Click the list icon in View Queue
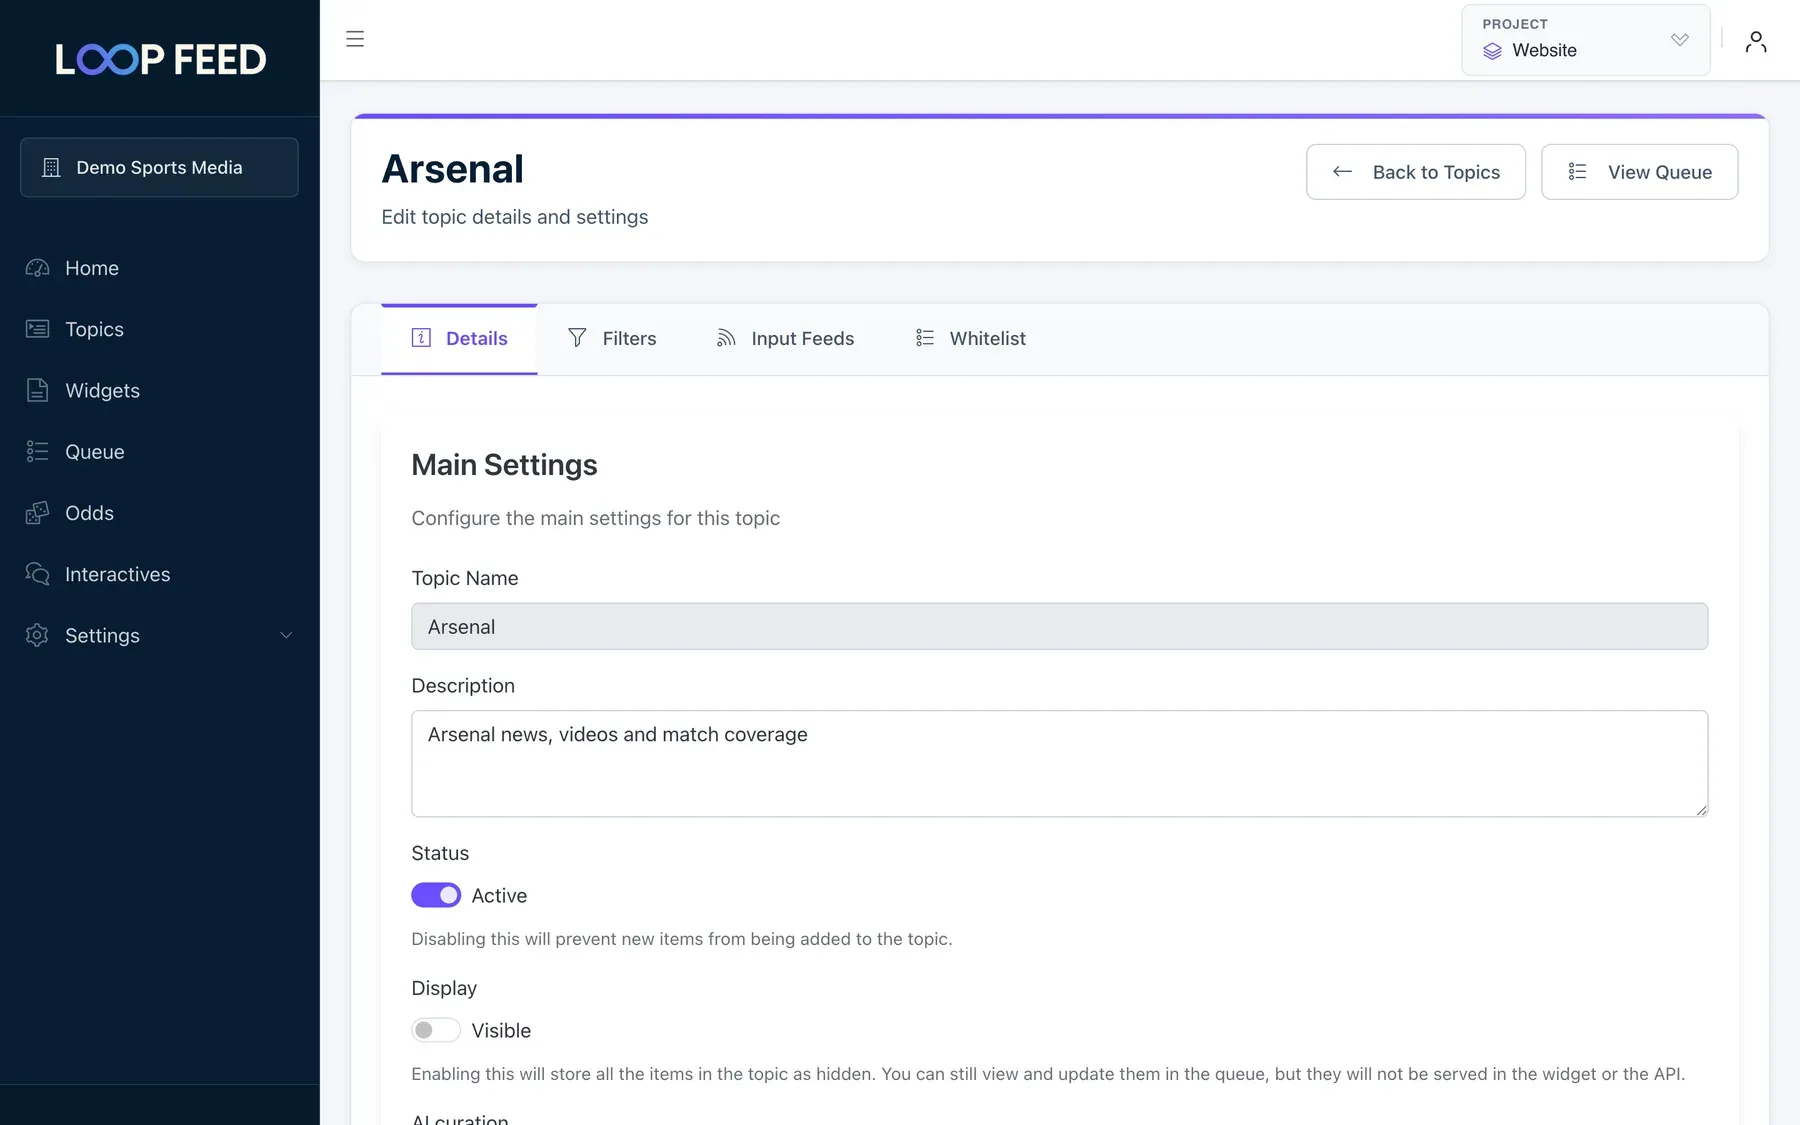The width and height of the screenshot is (1800, 1125). click(1578, 172)
